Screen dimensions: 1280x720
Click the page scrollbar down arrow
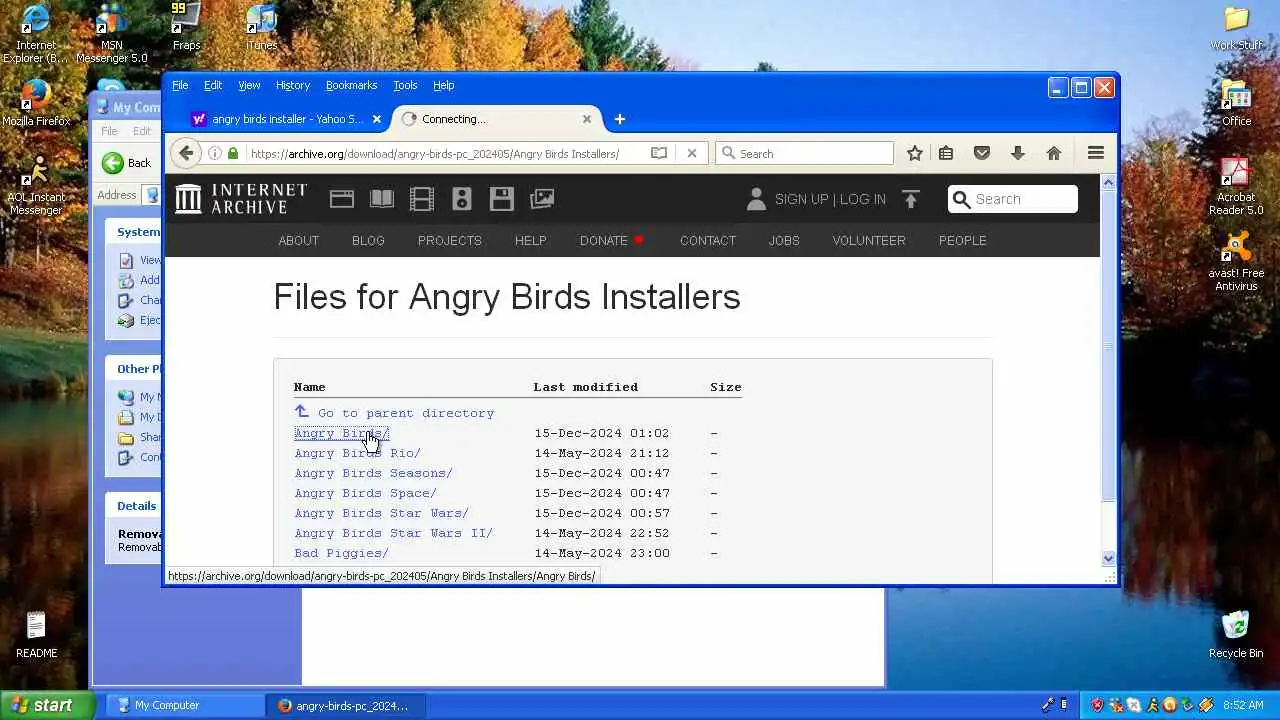point(1108,559)
